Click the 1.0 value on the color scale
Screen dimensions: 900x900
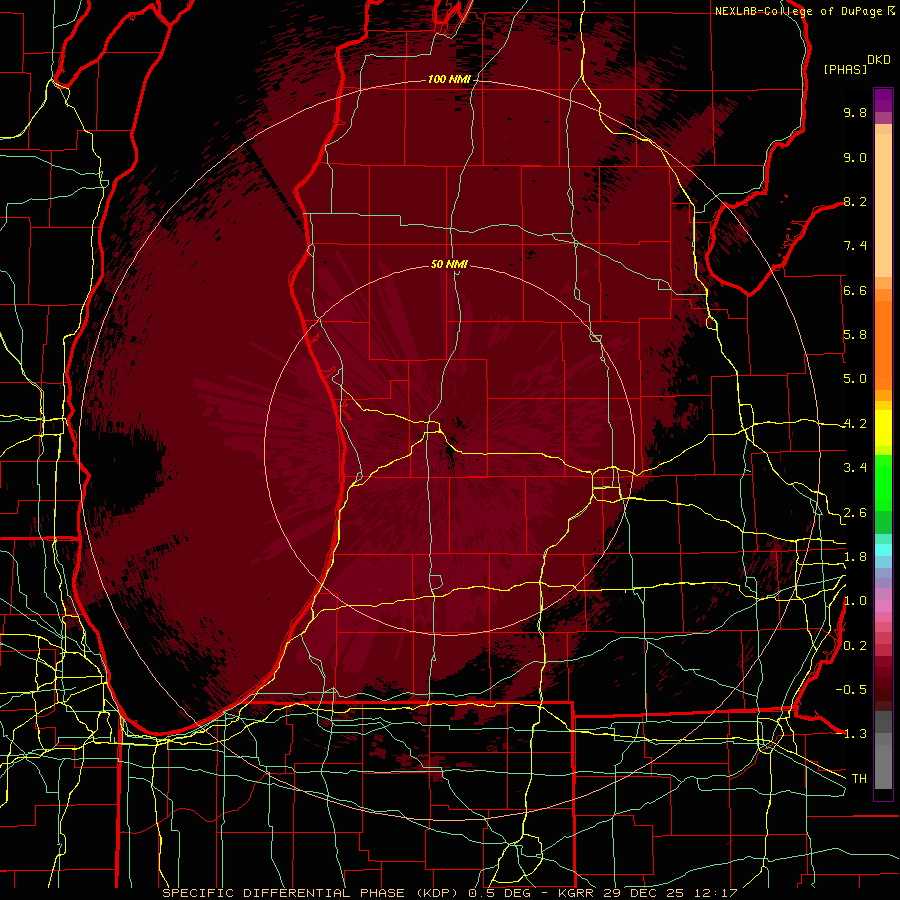pyautogui.click(x=855, y=601)
